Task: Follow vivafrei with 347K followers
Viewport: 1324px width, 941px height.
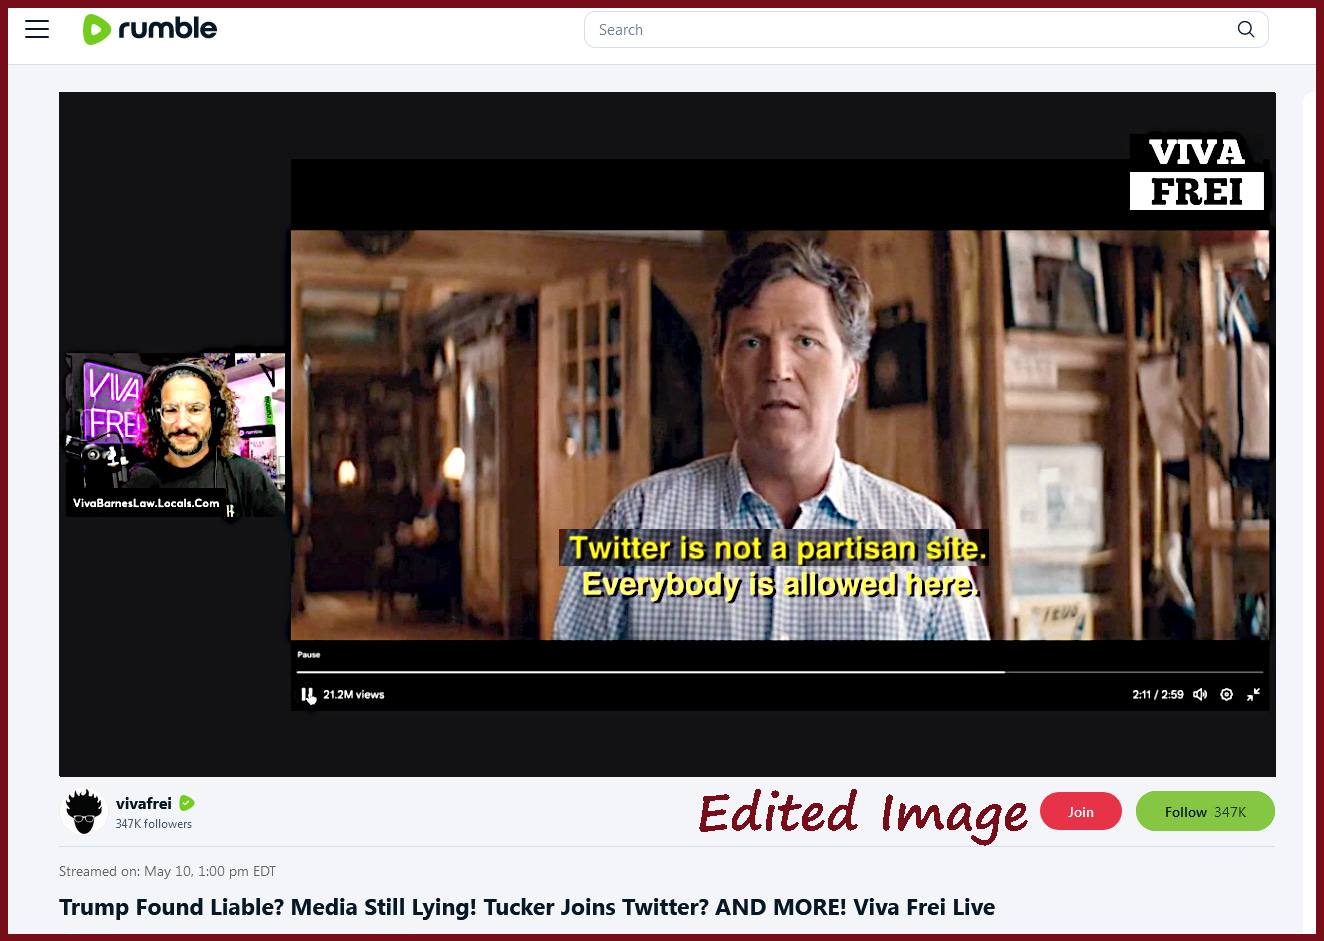Action: point(1205,811)
